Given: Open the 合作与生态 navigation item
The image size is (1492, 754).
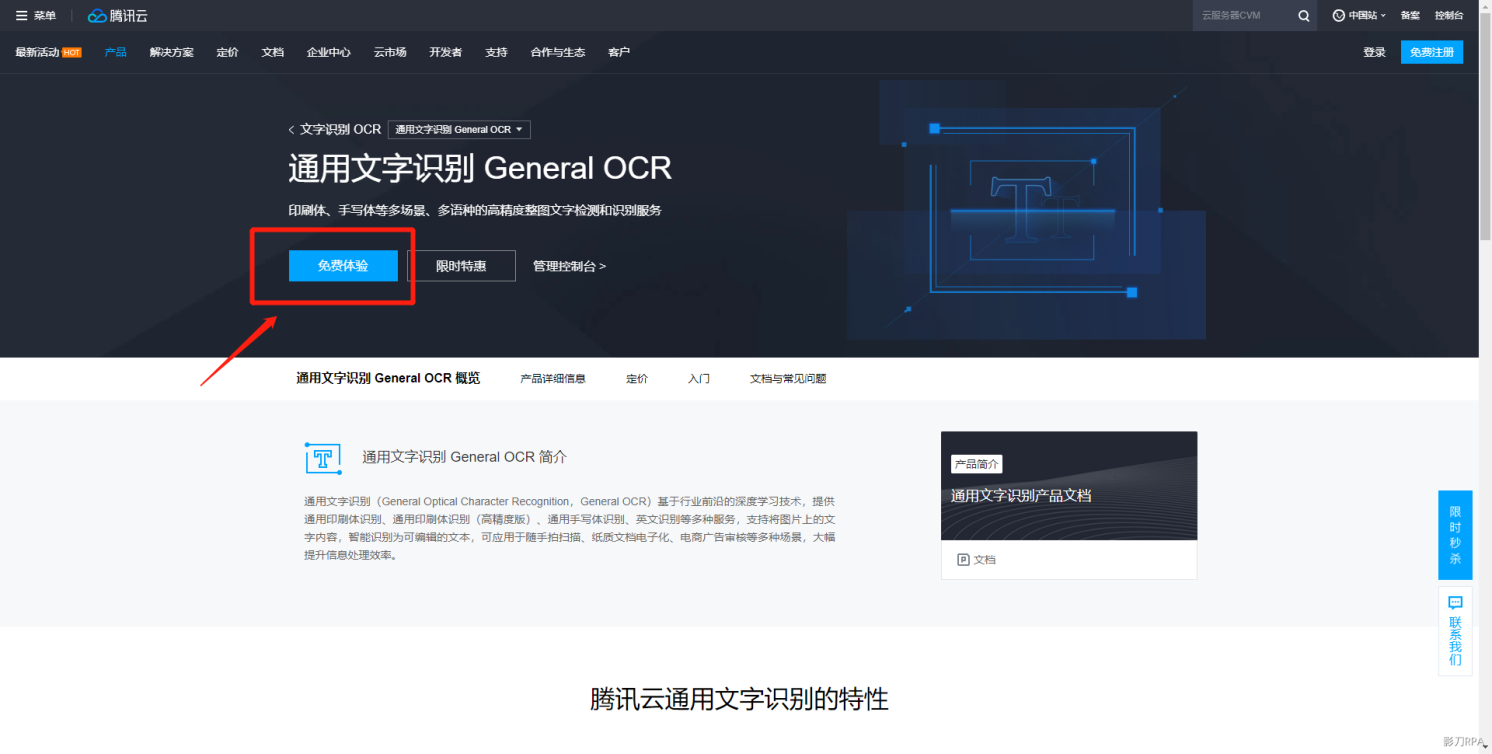Looking at the screenshot, I should pyautogui.click(x=558, y=52).
